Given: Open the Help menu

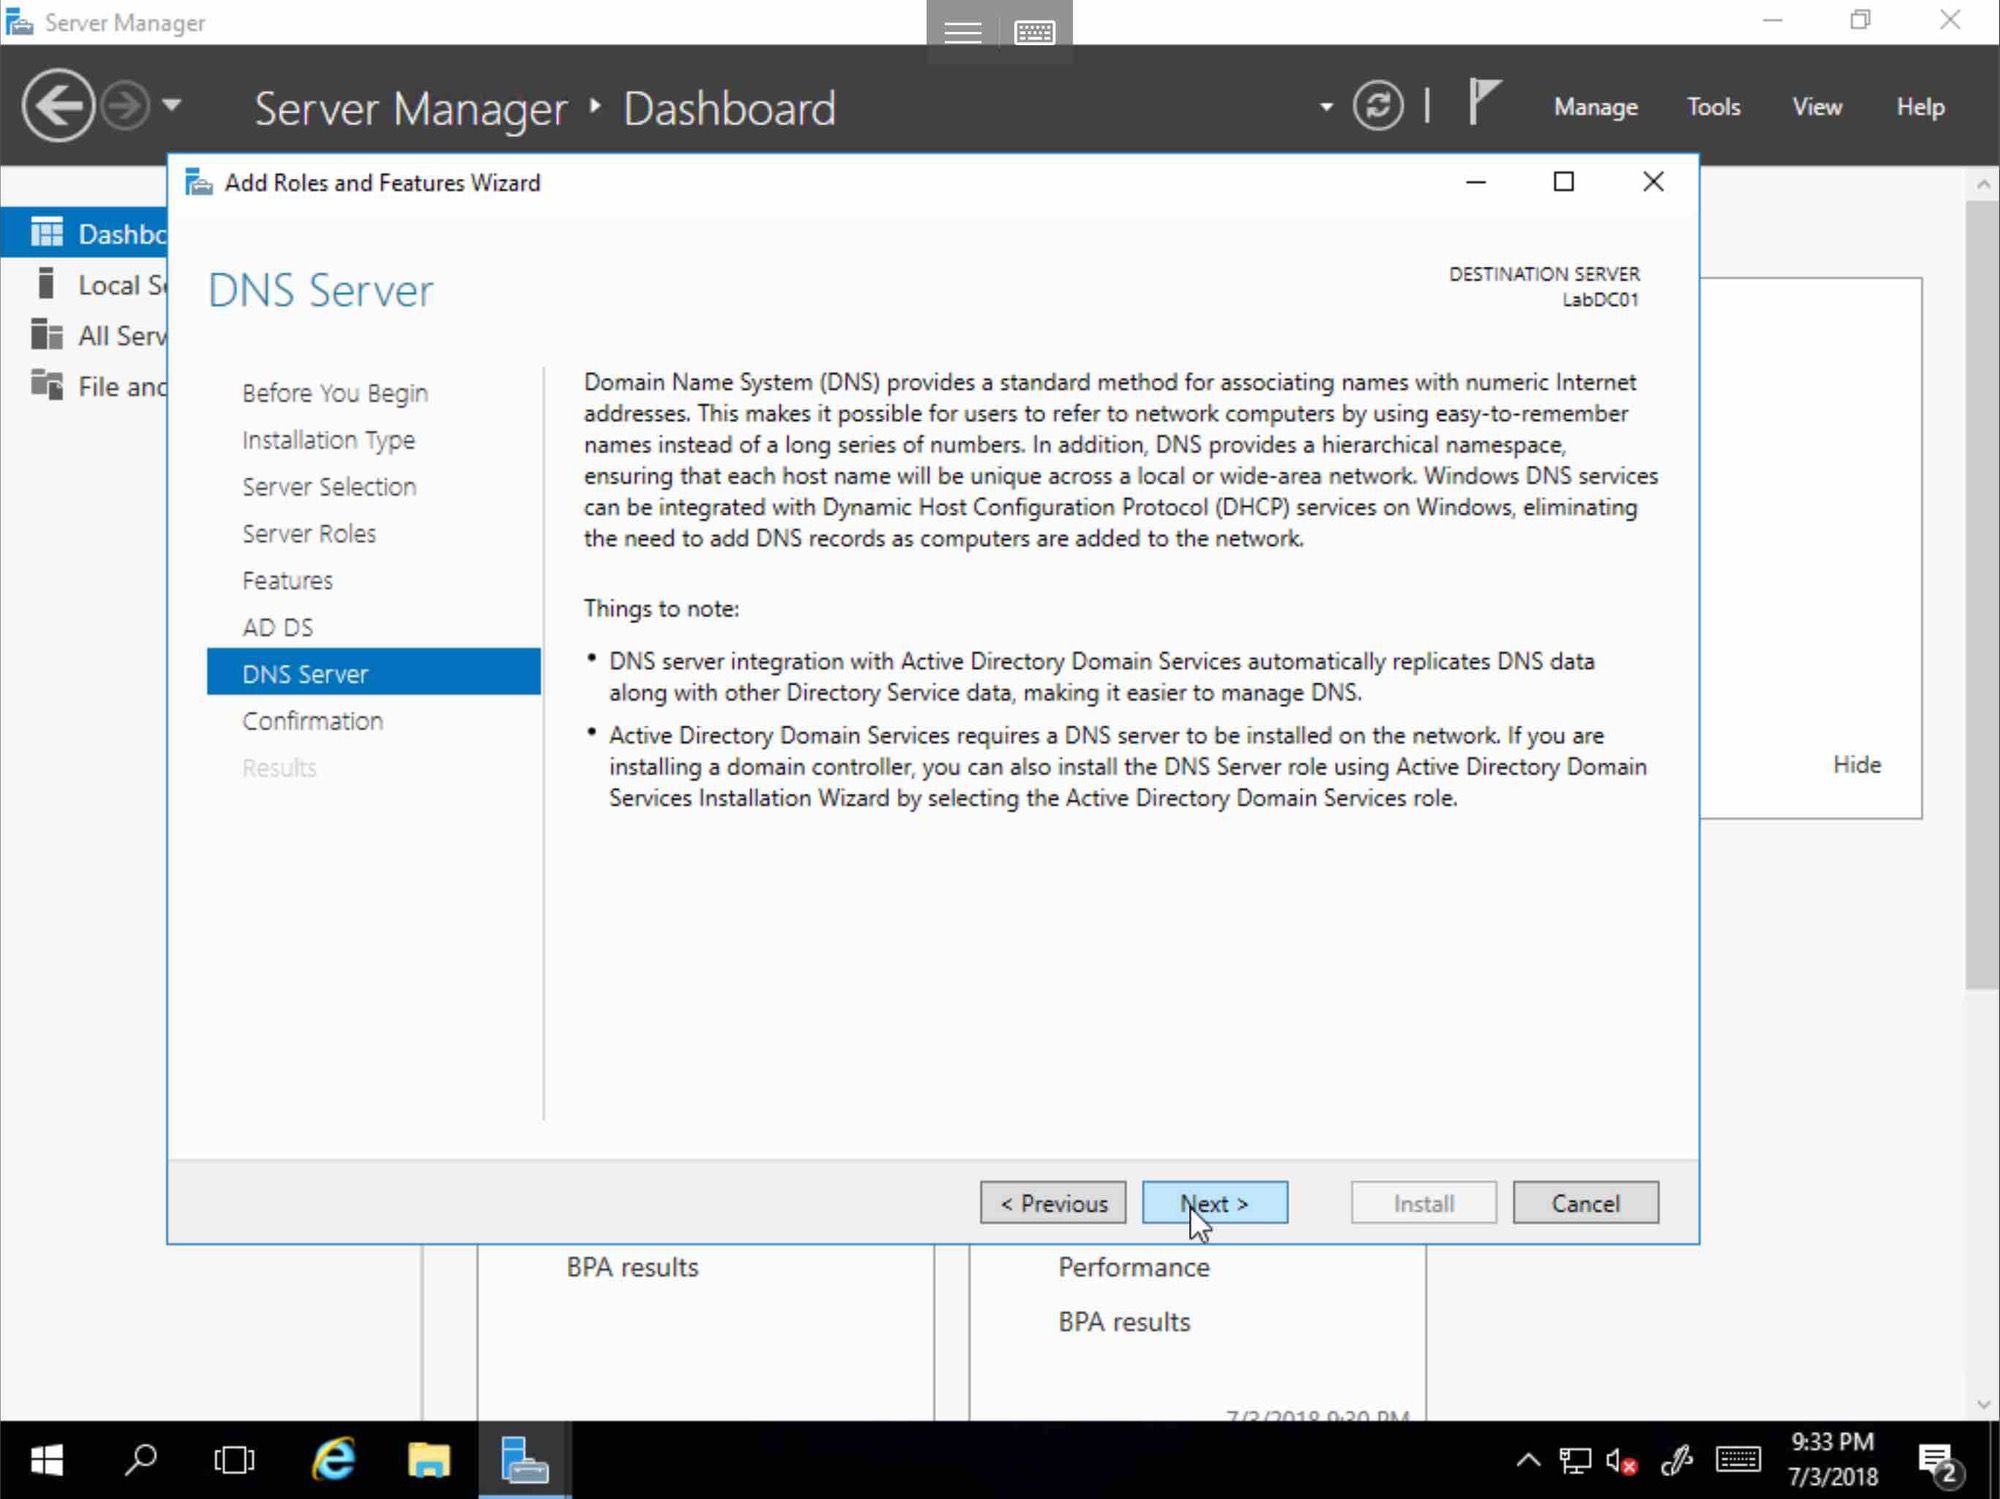Looking at the screenshot, I should pos(1920,107).
